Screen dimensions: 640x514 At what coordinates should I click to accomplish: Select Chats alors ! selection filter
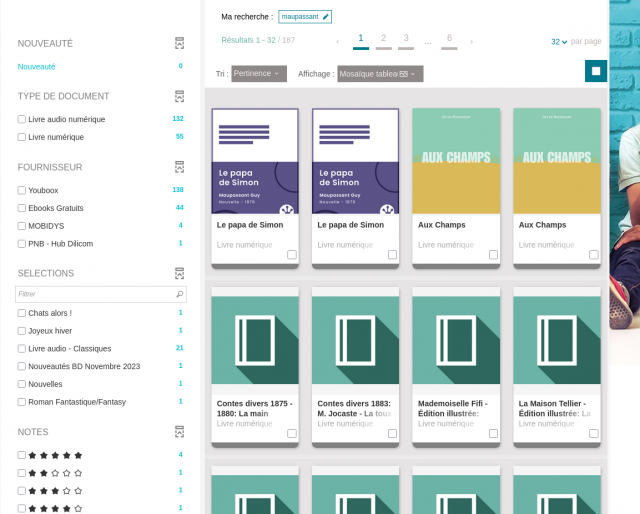point(22,313)
